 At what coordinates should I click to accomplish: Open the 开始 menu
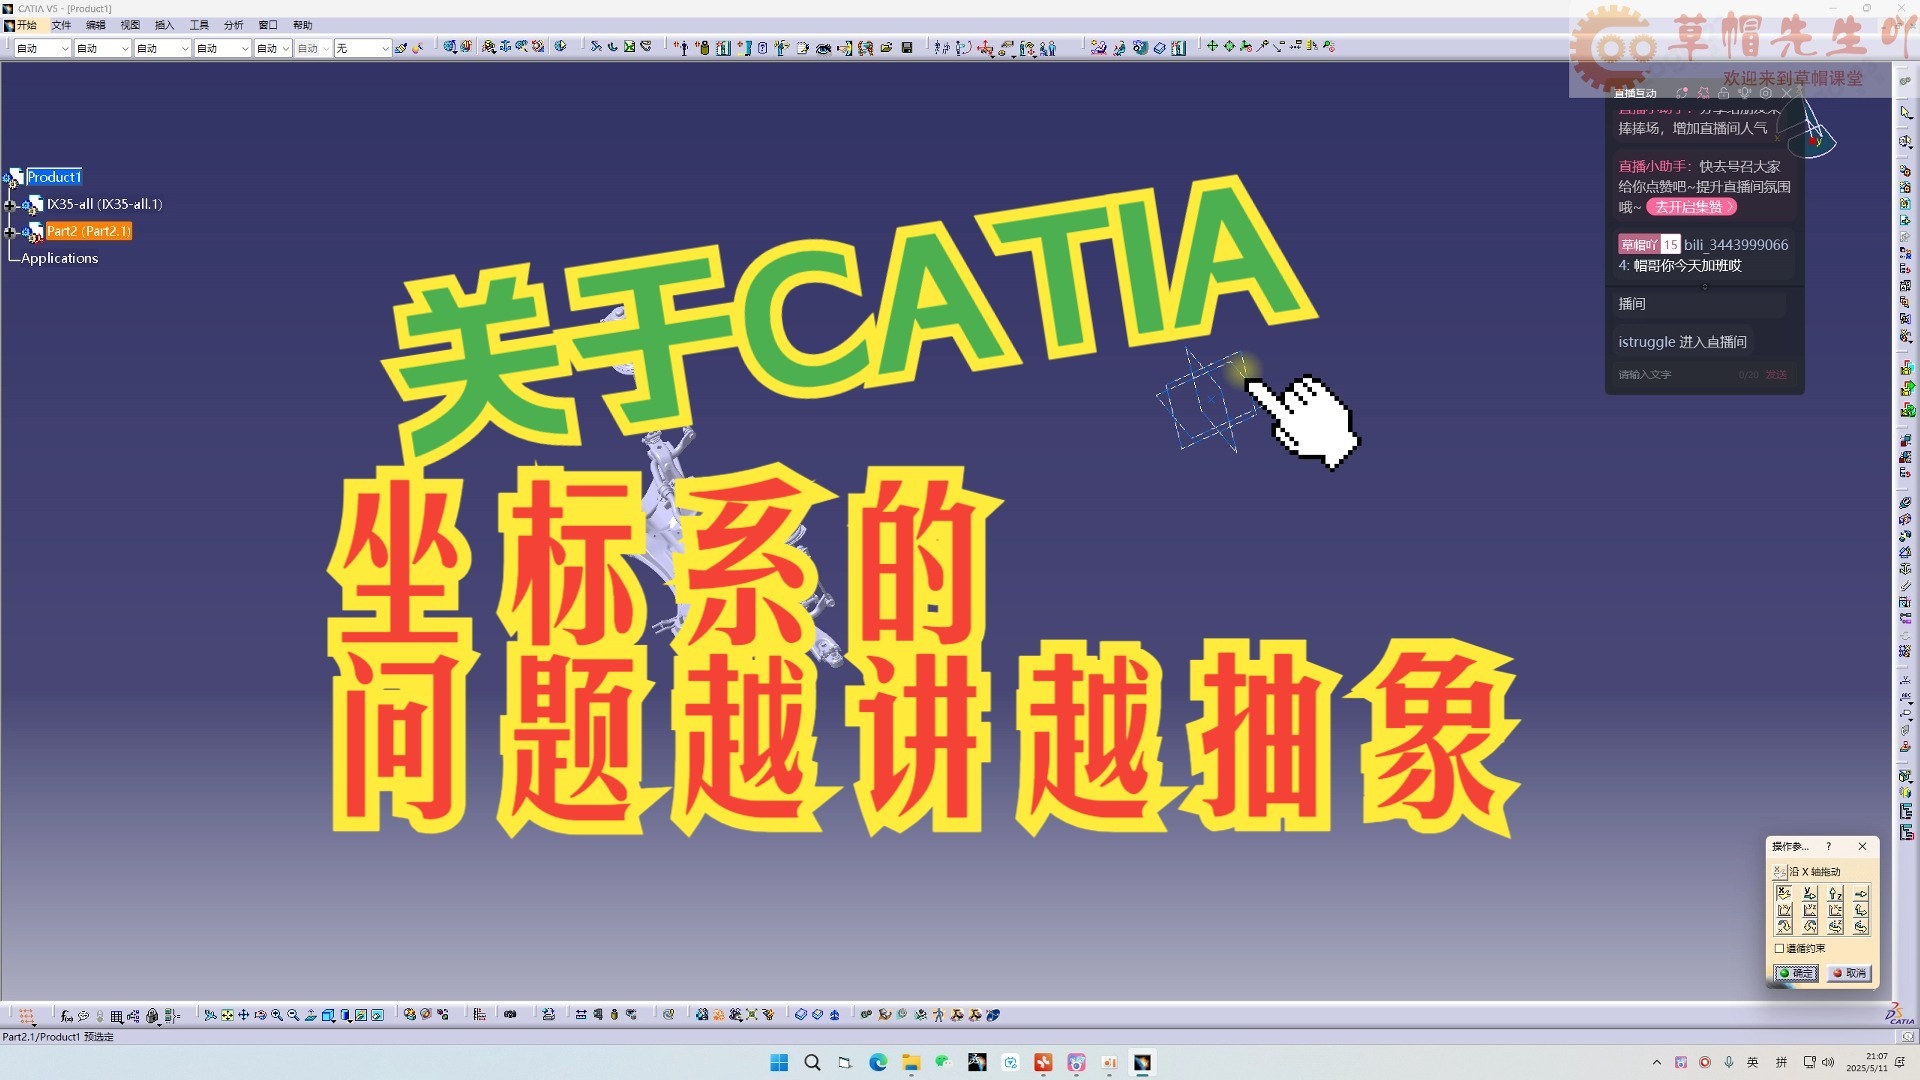coord(26,25)
